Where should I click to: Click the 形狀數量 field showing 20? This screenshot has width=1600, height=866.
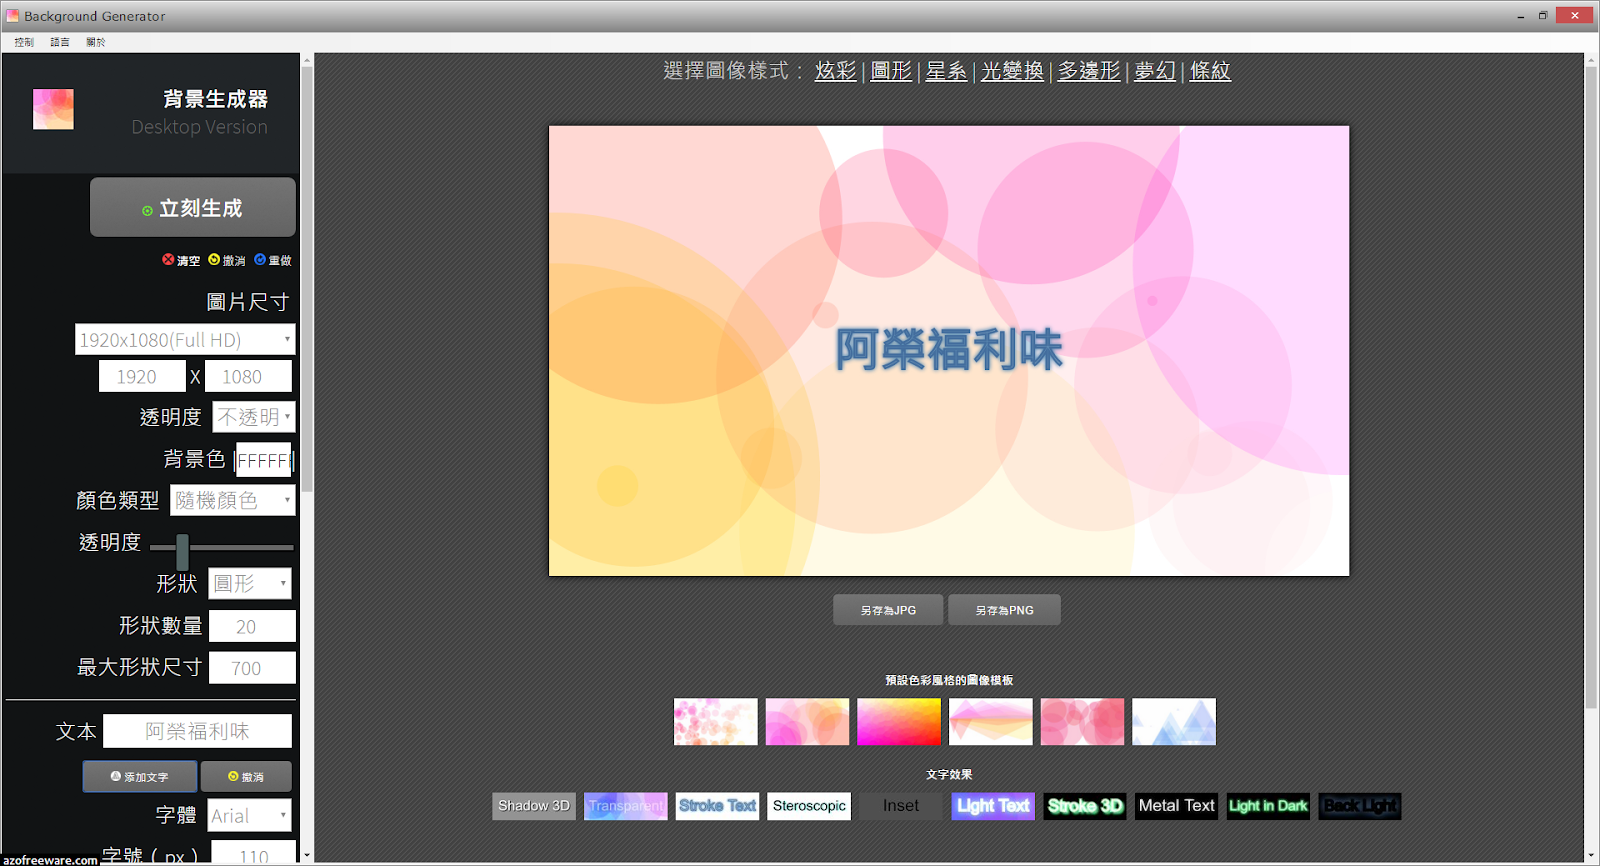tap(252, 627)
